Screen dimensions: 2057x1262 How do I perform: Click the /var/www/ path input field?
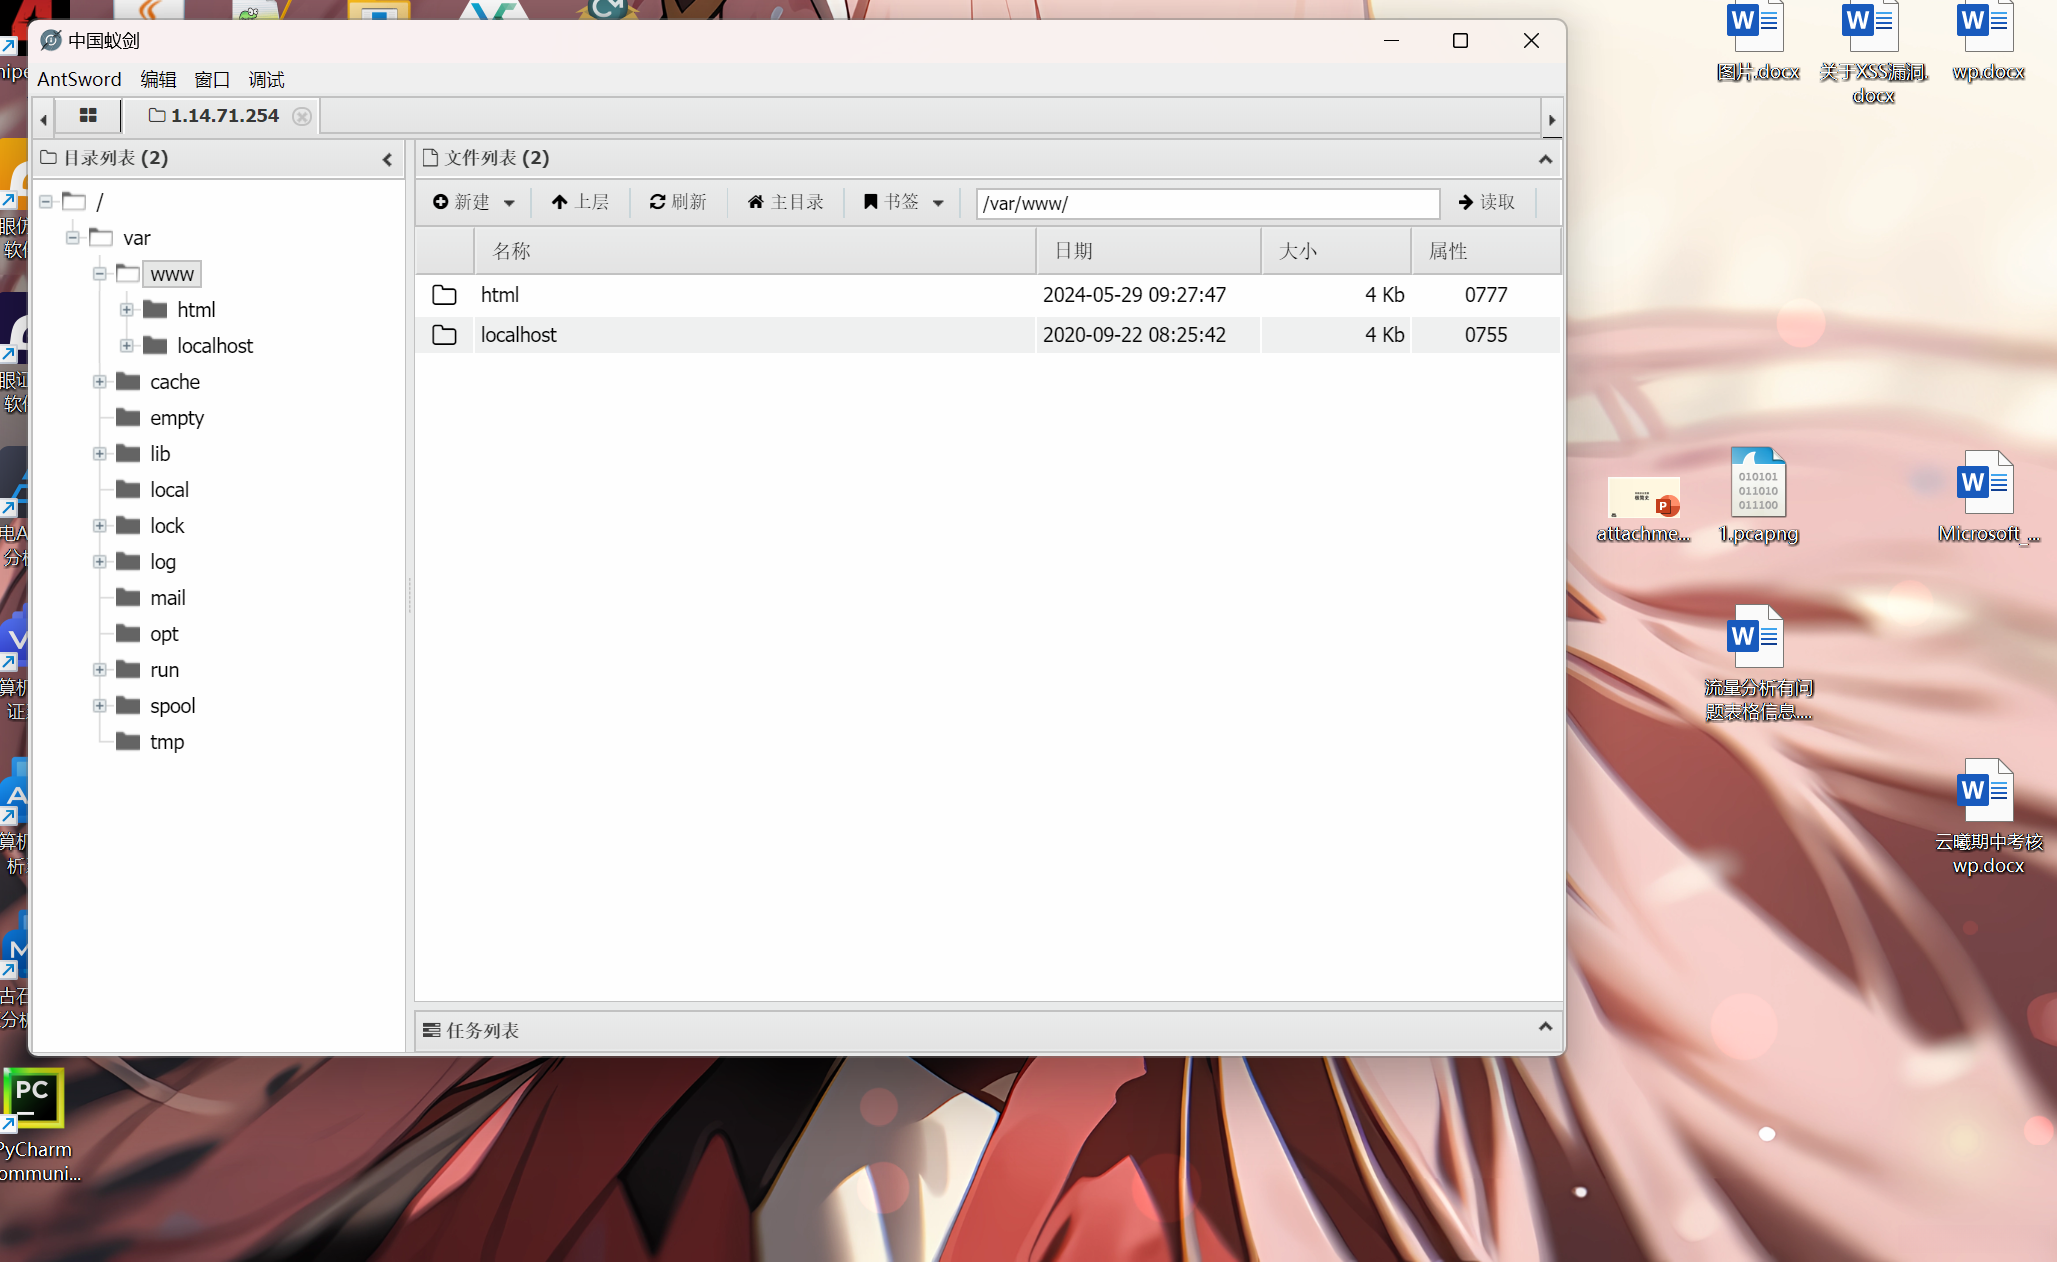1207,203
